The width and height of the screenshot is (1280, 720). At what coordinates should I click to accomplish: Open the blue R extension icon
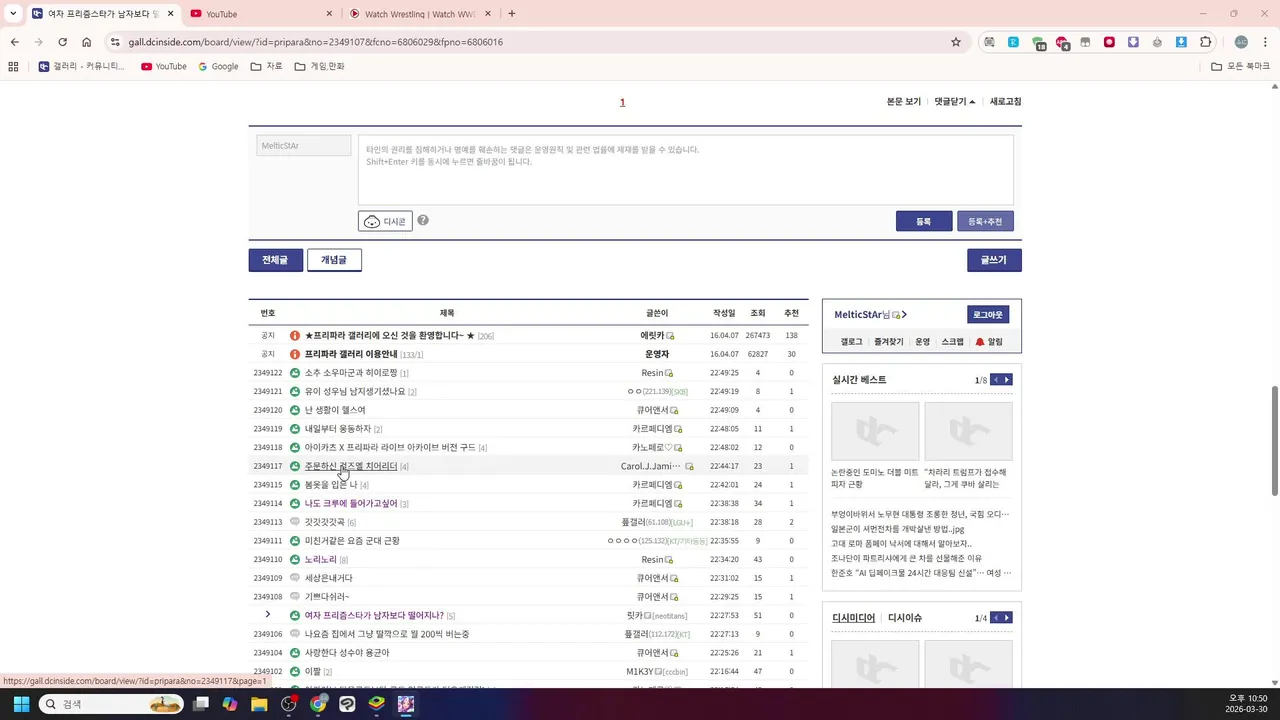click(1013, 42)
